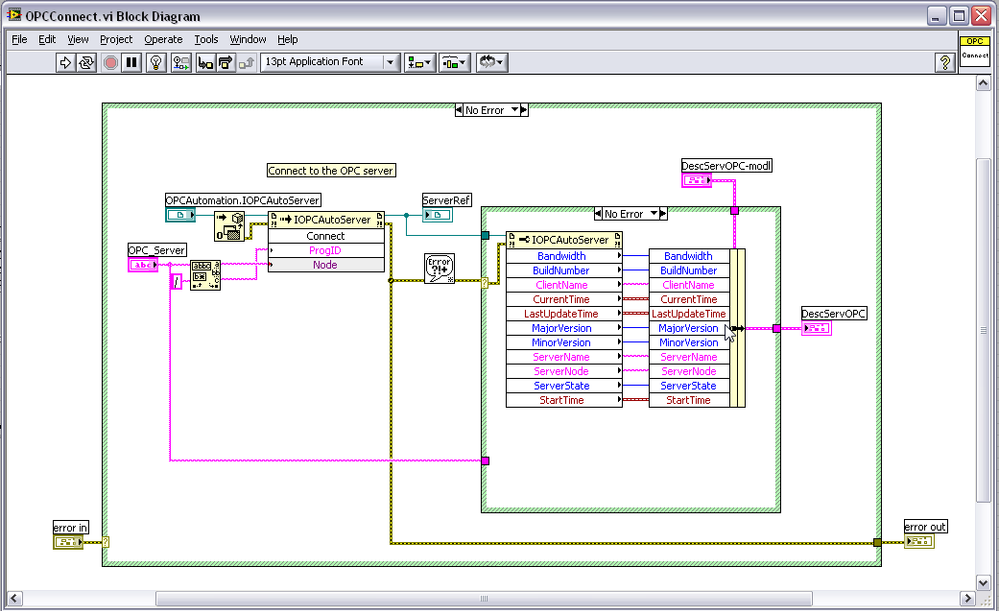Click the IOPCAutoServer property node header

pos(564,240)
